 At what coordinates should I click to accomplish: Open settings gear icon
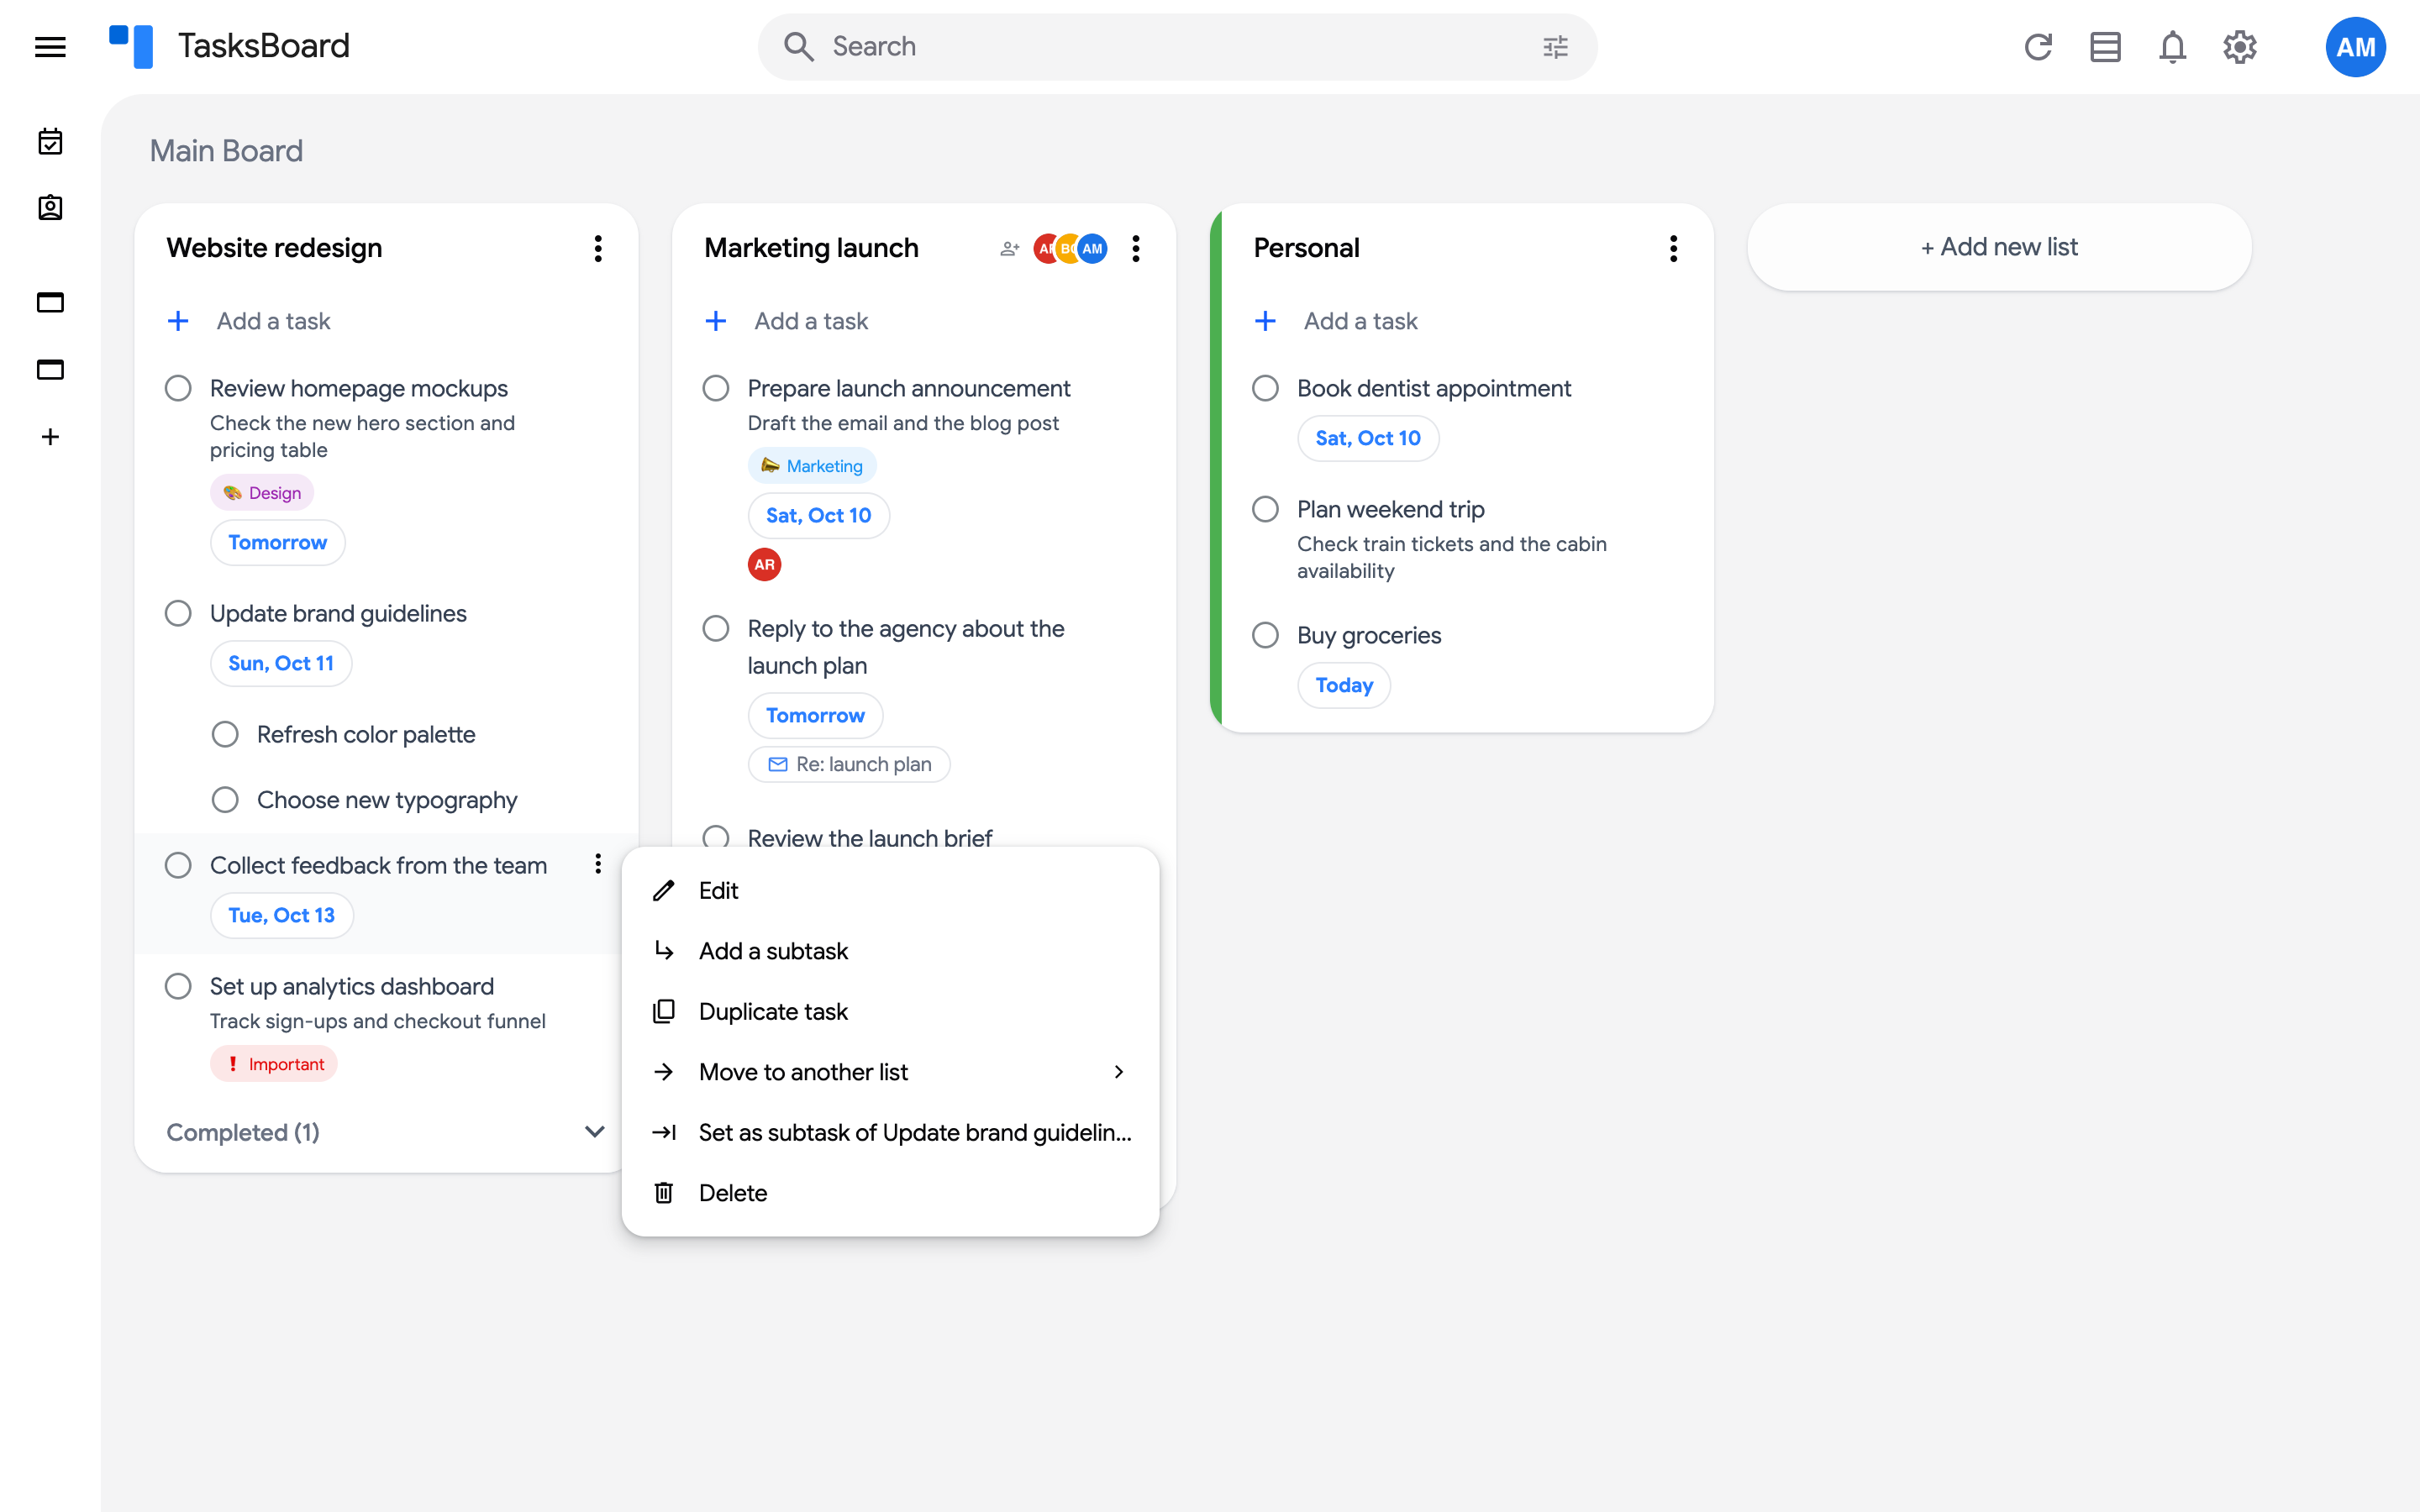coord(2240,47)
